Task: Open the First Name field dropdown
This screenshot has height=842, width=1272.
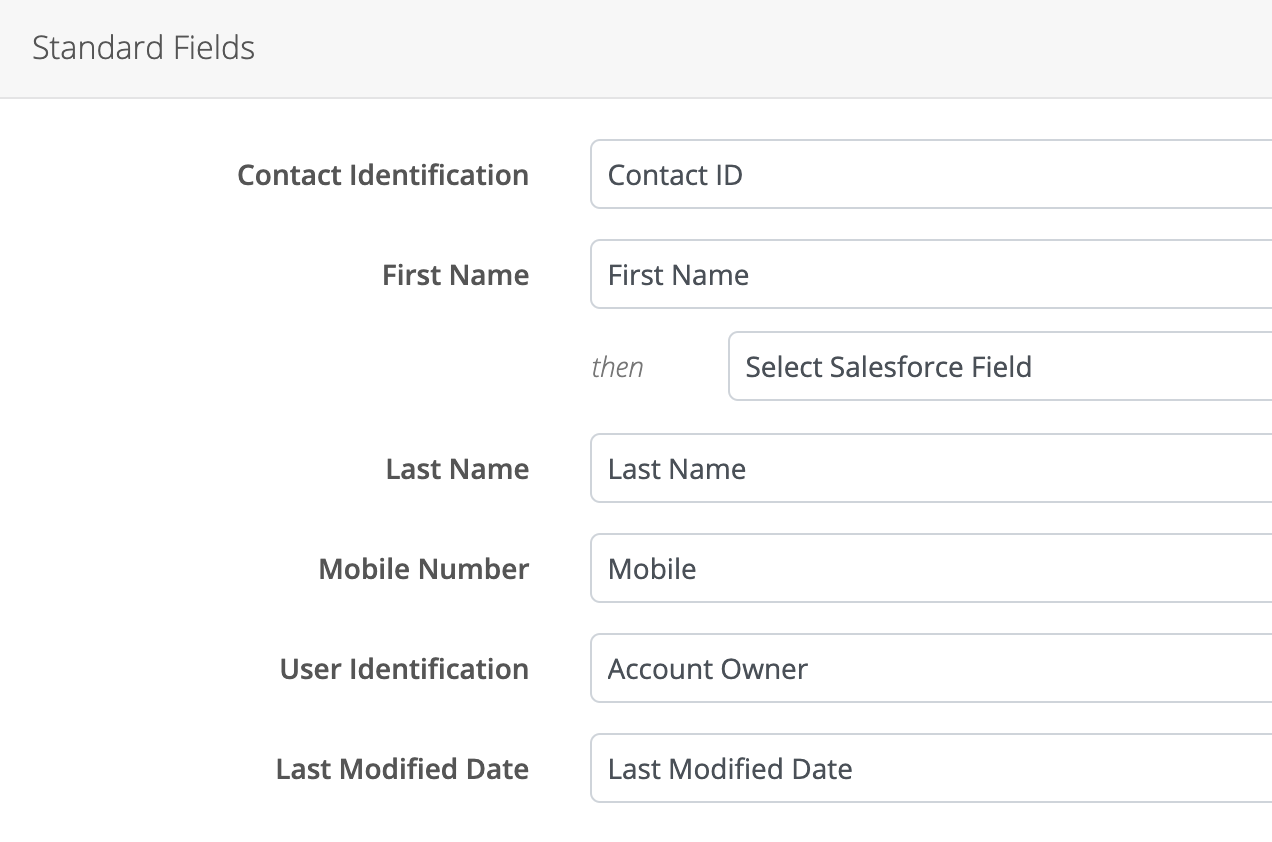Action: click(930, 275)
